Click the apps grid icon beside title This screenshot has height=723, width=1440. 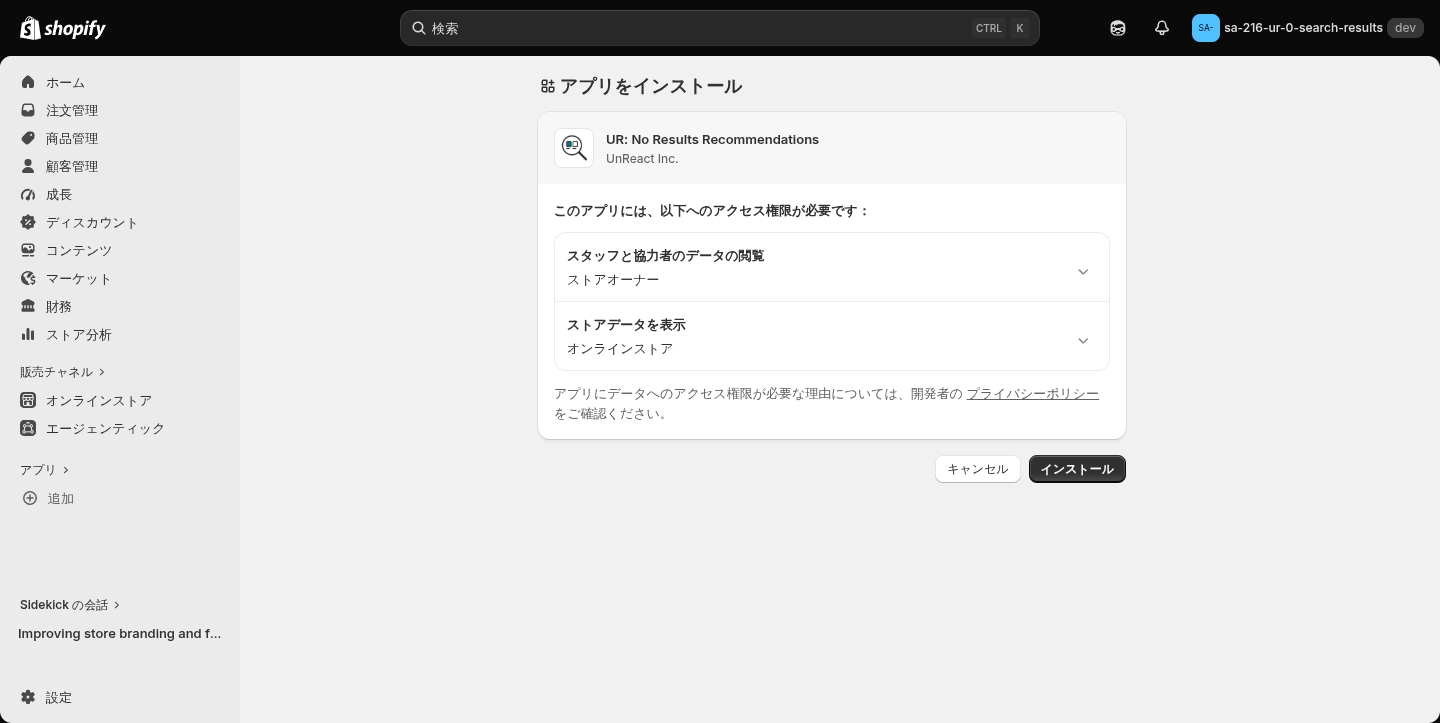pyautogui.click(x=547, y=87)
